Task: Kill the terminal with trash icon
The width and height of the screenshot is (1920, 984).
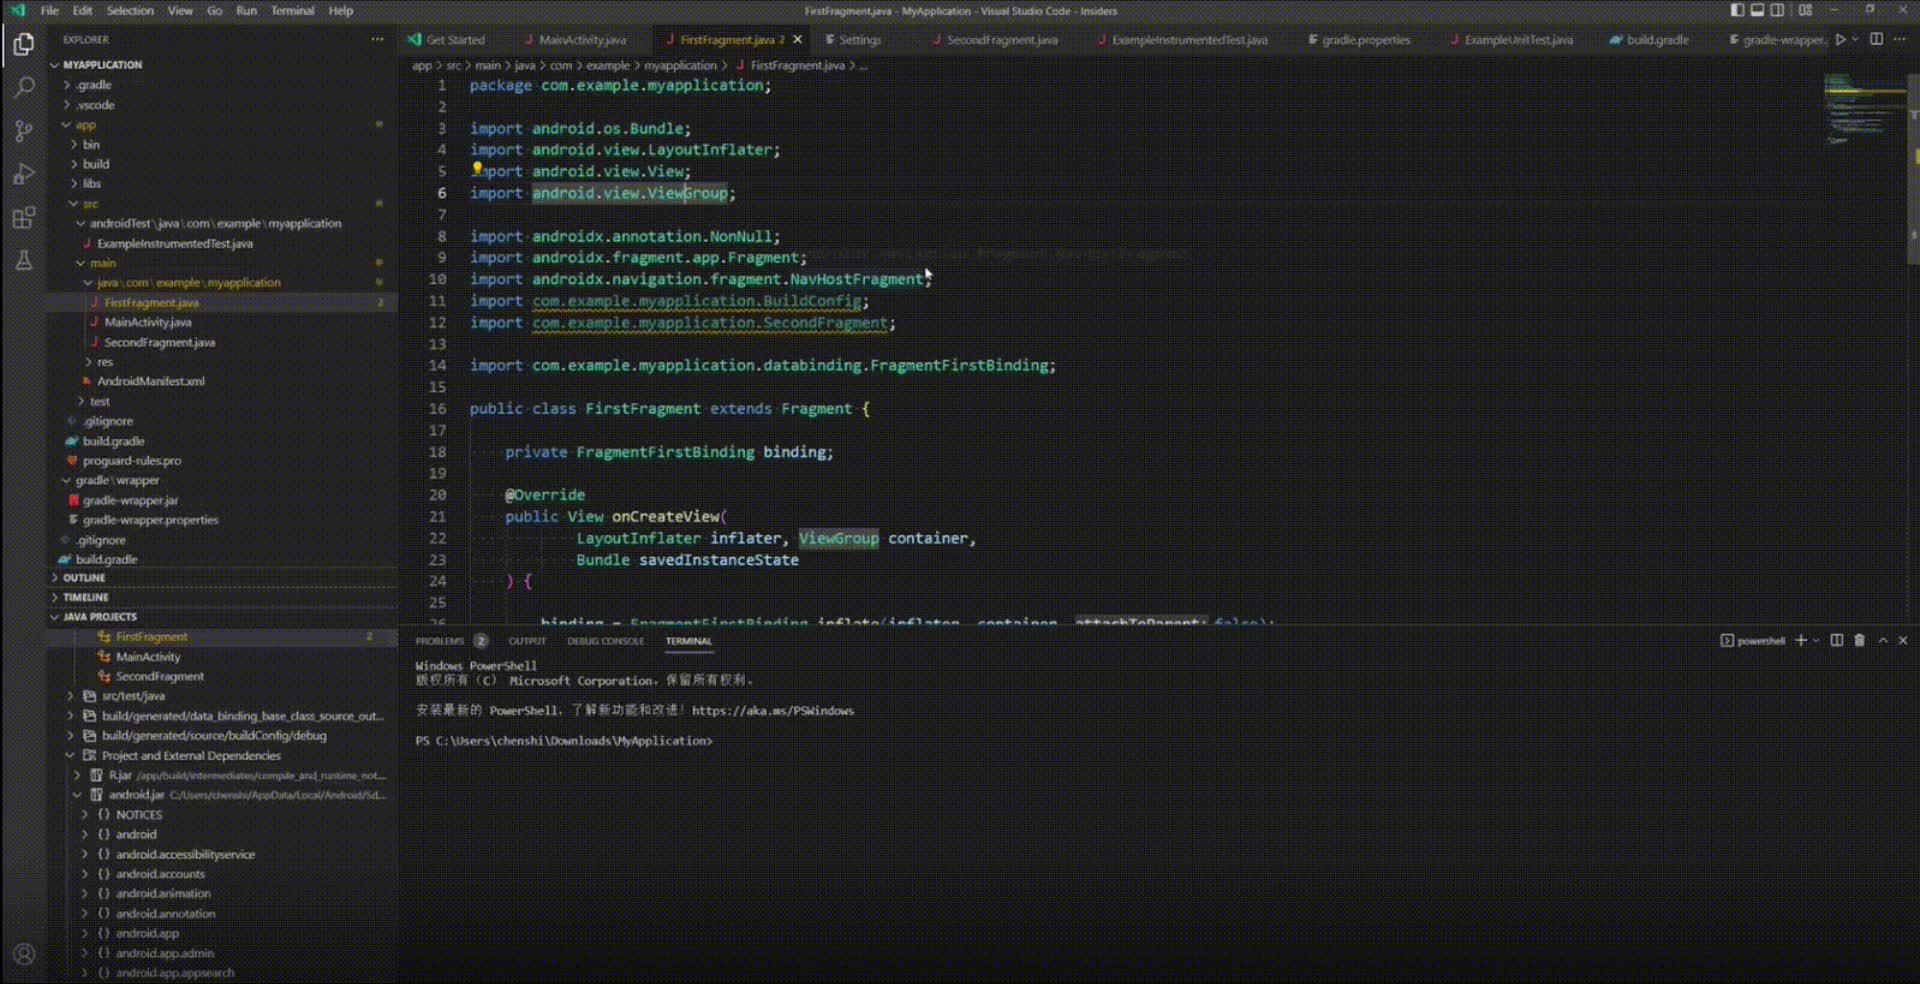Action: click(1859, 640)
